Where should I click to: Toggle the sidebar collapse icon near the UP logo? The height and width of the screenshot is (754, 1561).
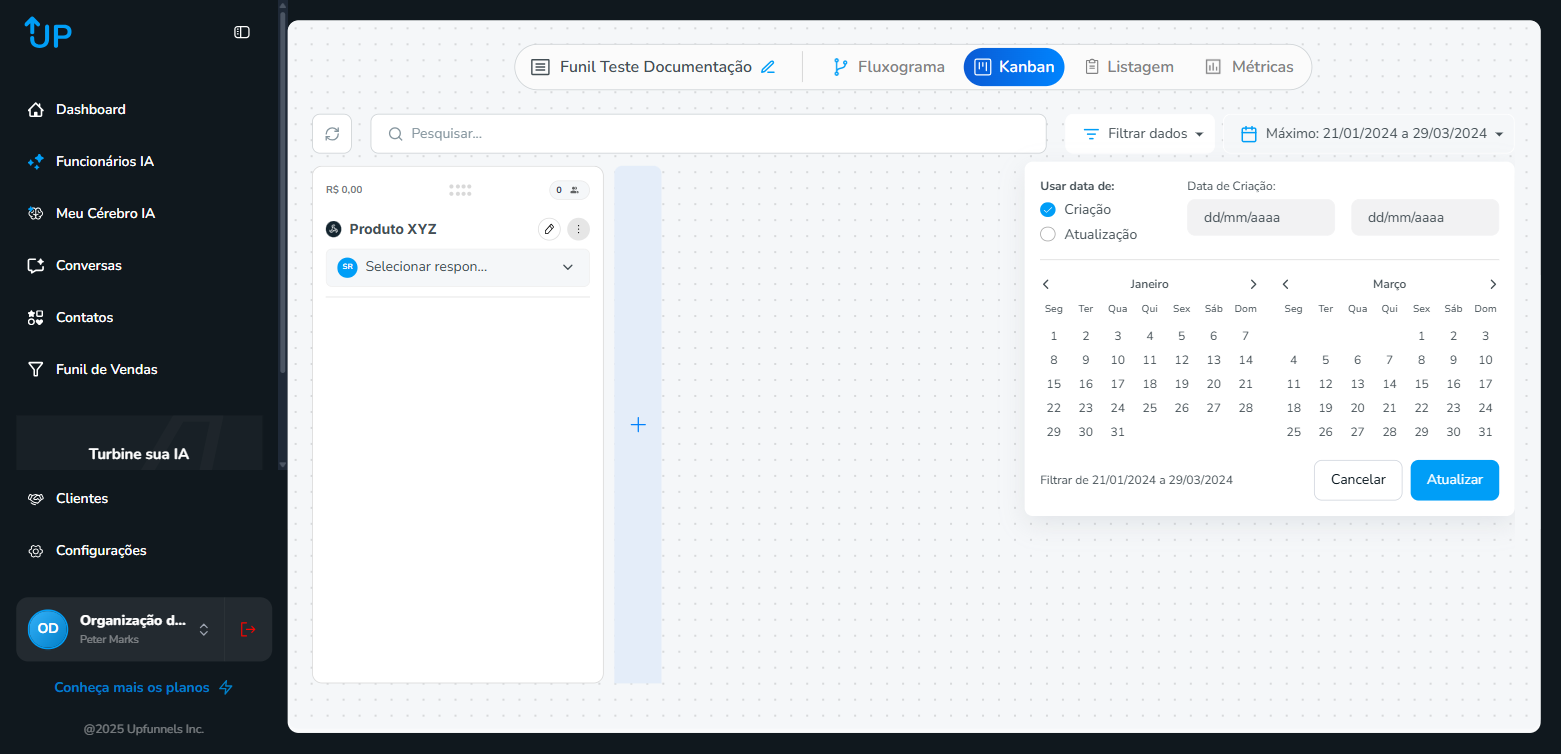click(x=241, y=32)
